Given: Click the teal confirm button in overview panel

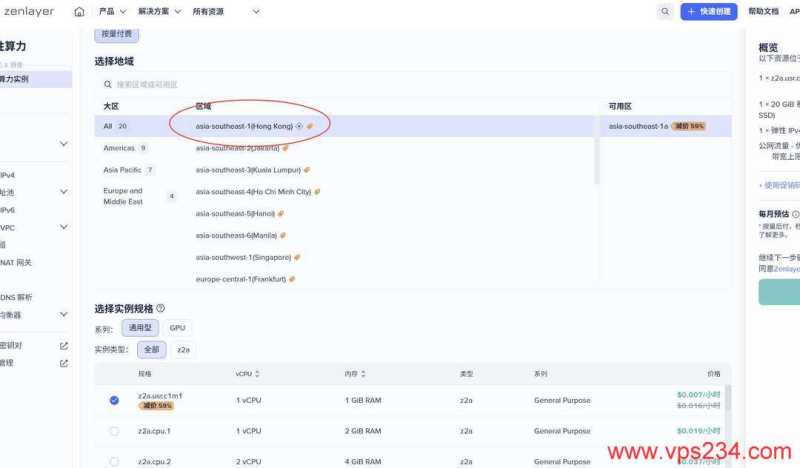Looking at the screenshot, I should [x=779, y=292].
